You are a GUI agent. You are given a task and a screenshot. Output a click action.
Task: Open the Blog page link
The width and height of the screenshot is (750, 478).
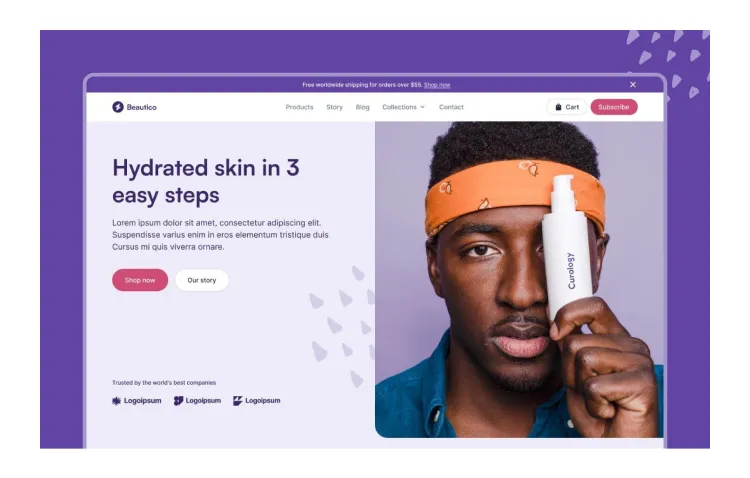[363, 107]
